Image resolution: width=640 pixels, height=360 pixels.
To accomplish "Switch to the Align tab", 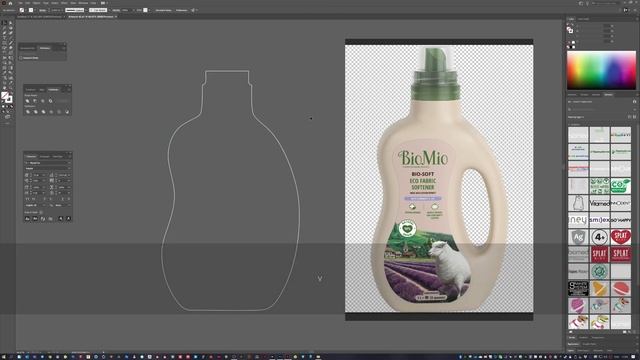I will pyautogui.click(x=42, y=90).
